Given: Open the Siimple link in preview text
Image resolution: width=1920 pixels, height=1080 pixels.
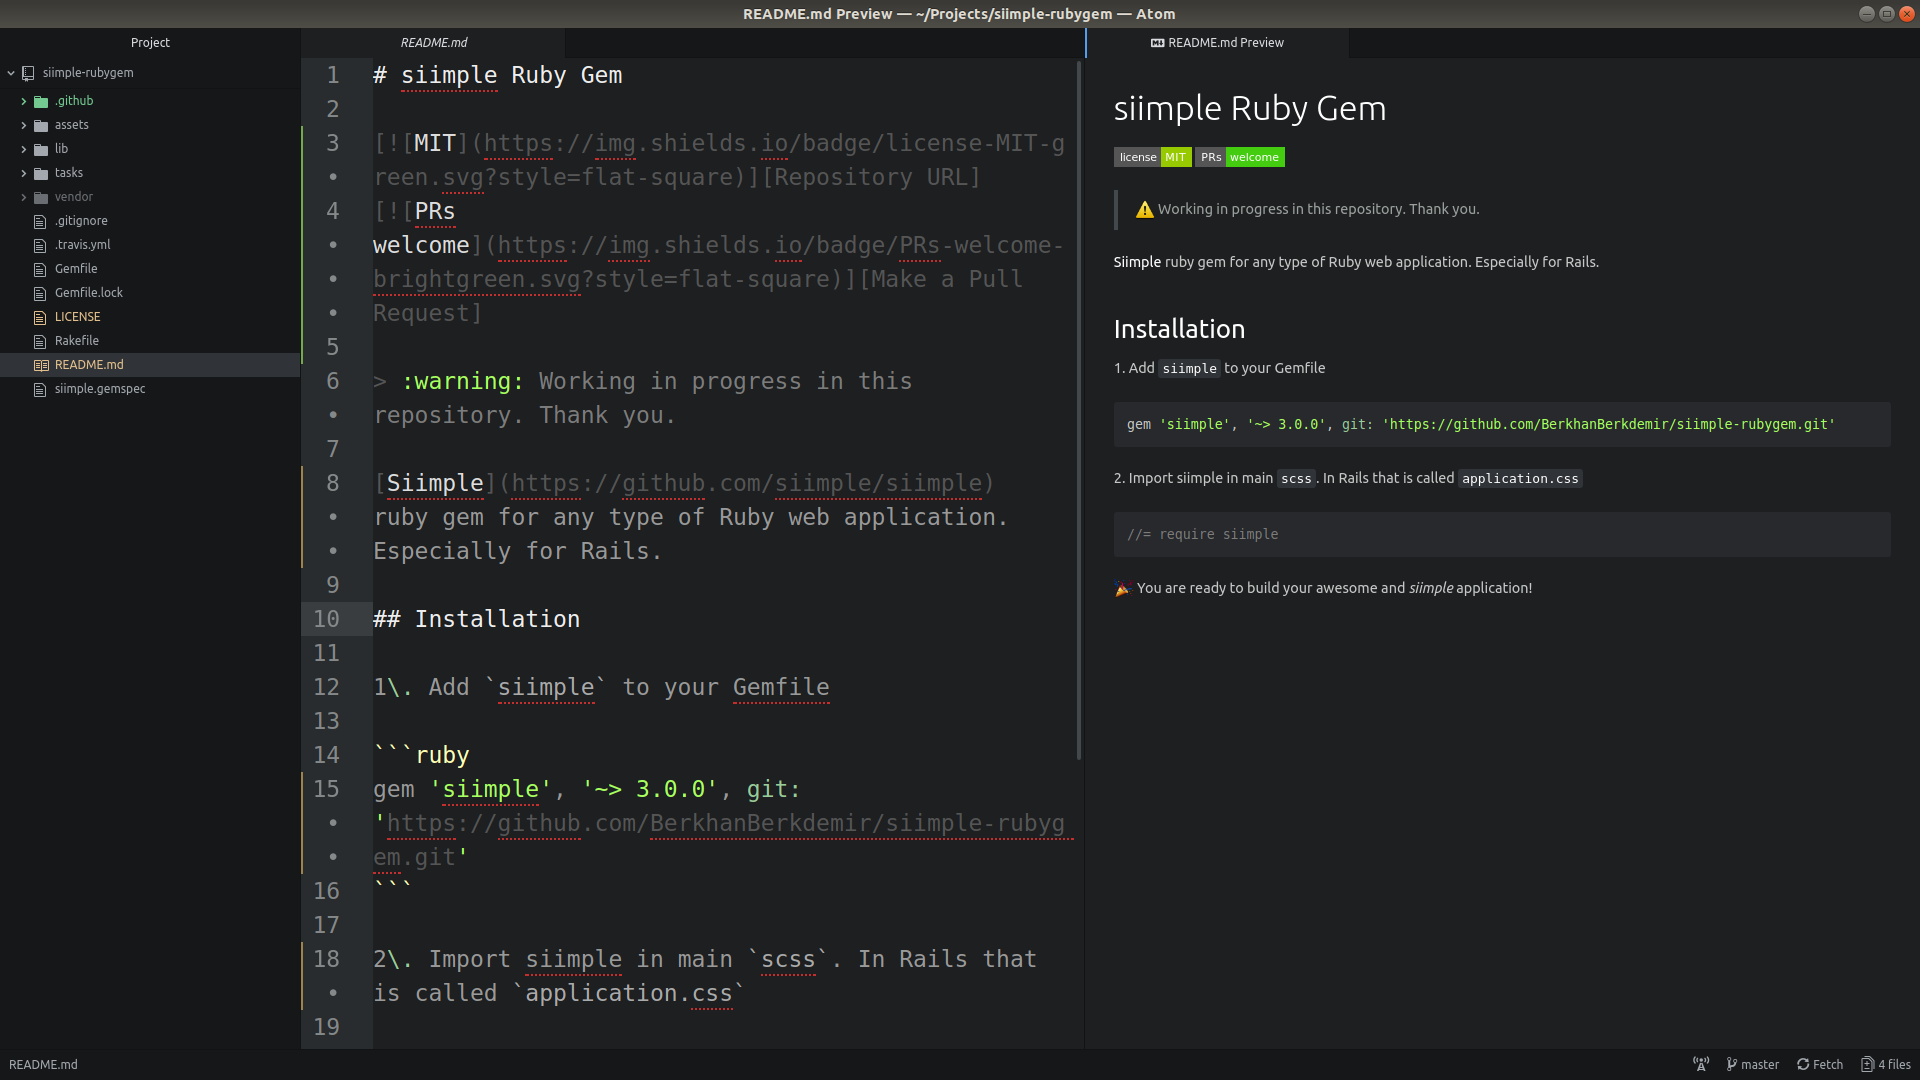Looking at the screenshot, I should point(1137,262).
